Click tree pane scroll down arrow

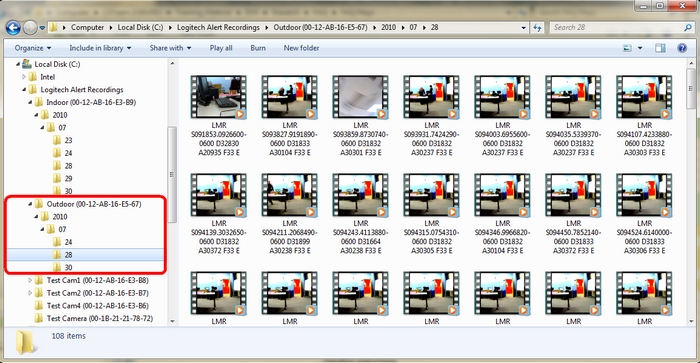click(x=172, y=321)
